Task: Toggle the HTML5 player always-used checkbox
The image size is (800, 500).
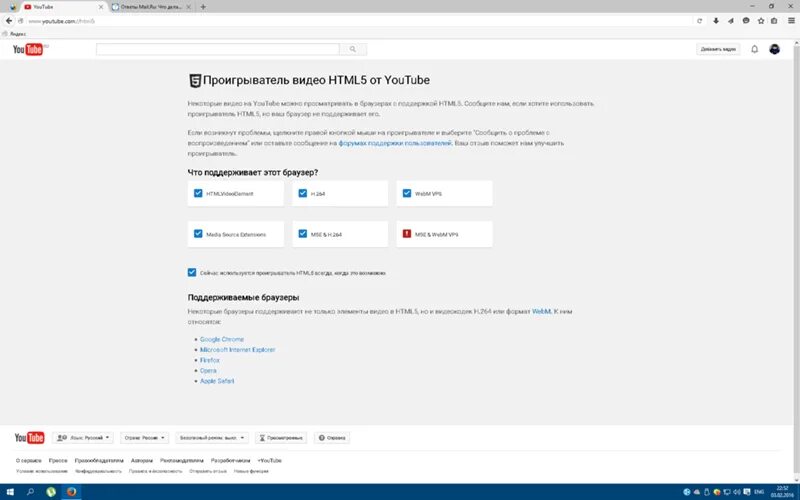Action: click(x=192, y=272)
